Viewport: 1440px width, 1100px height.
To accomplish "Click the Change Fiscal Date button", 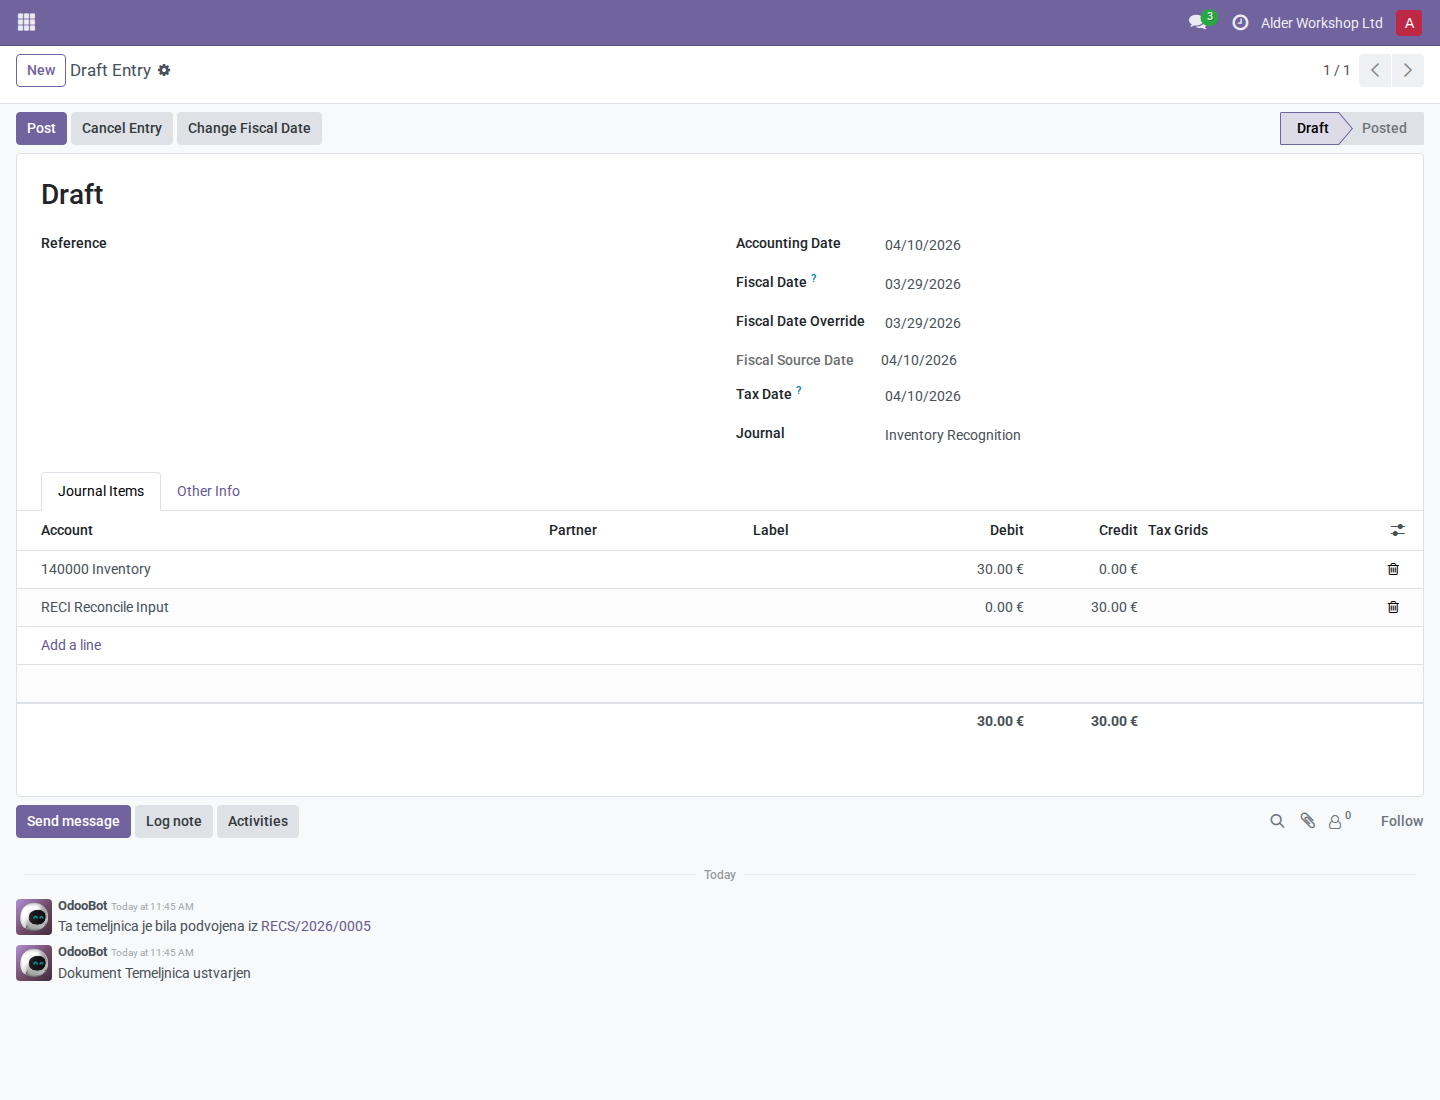I will pyautogui.click(x=249, y=128).
